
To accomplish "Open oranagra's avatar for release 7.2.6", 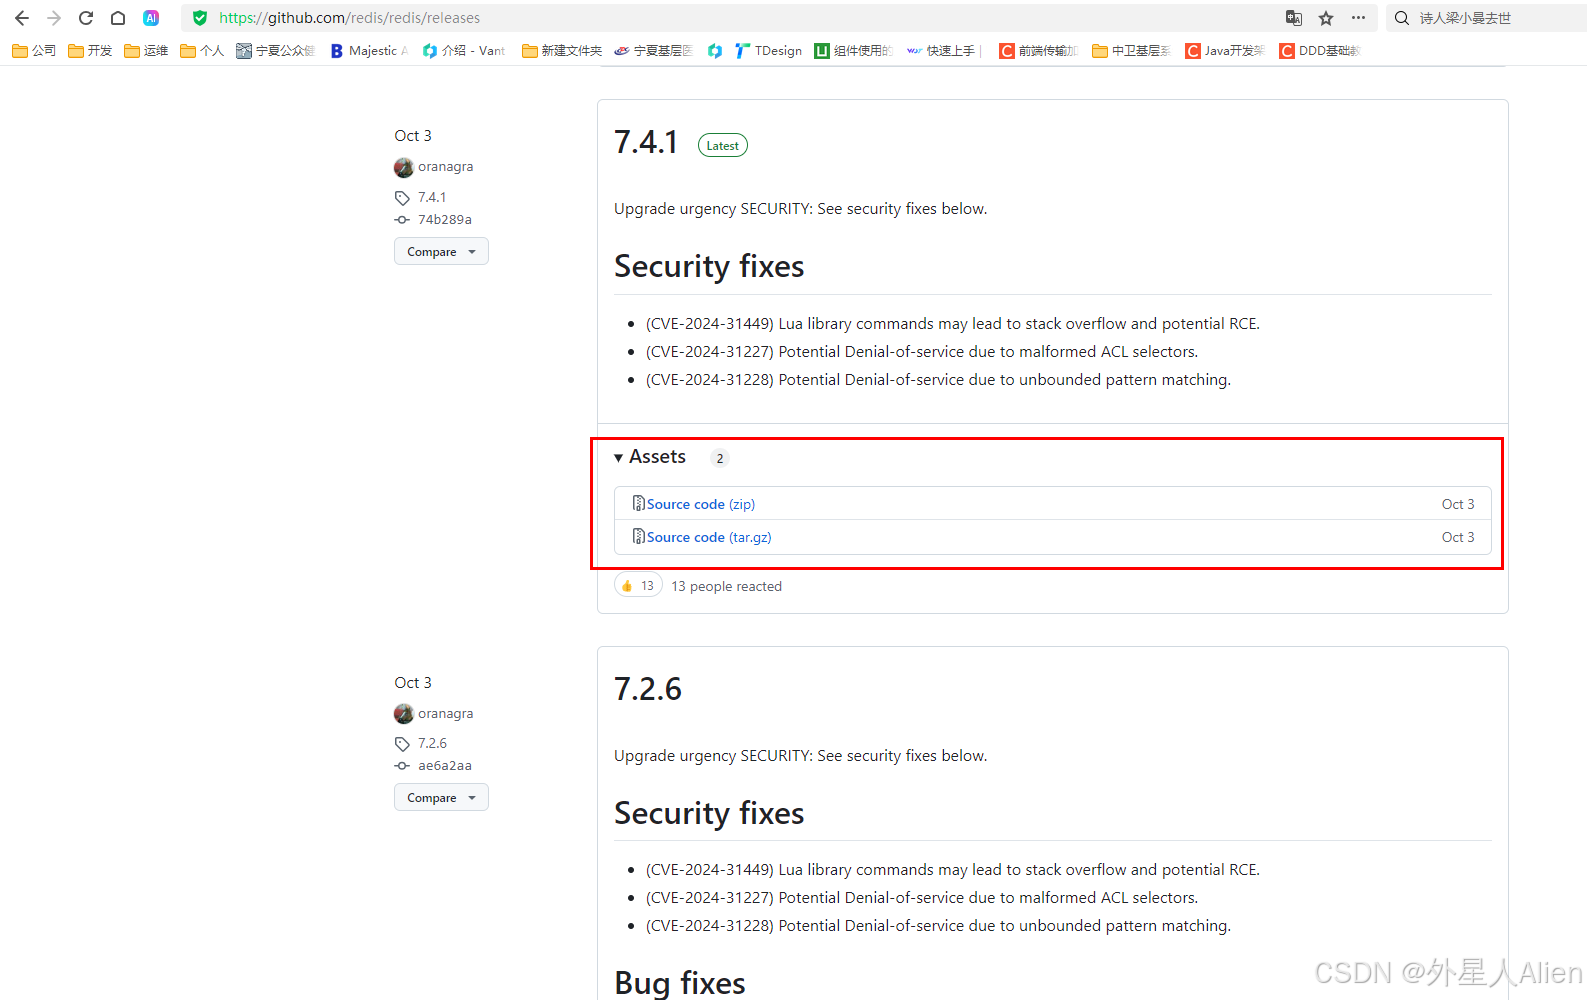I will (404, 714).
